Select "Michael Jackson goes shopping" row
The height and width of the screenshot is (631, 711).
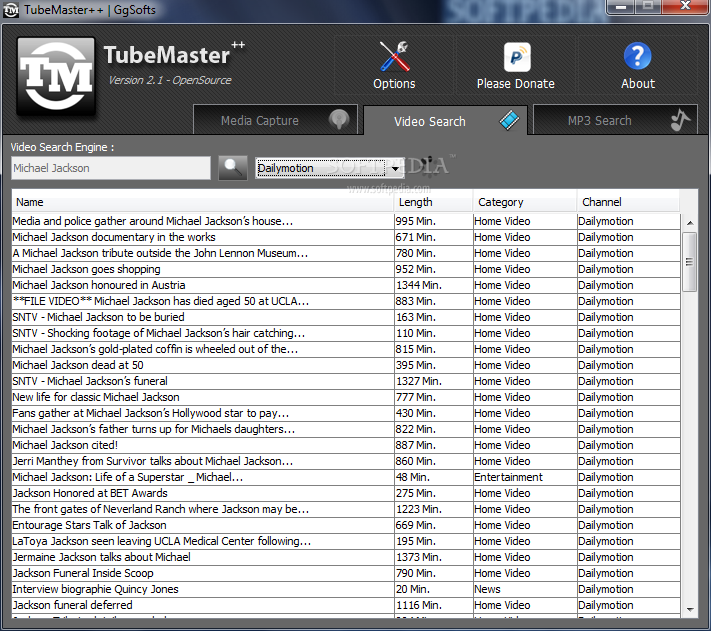(x=346, y=269)
